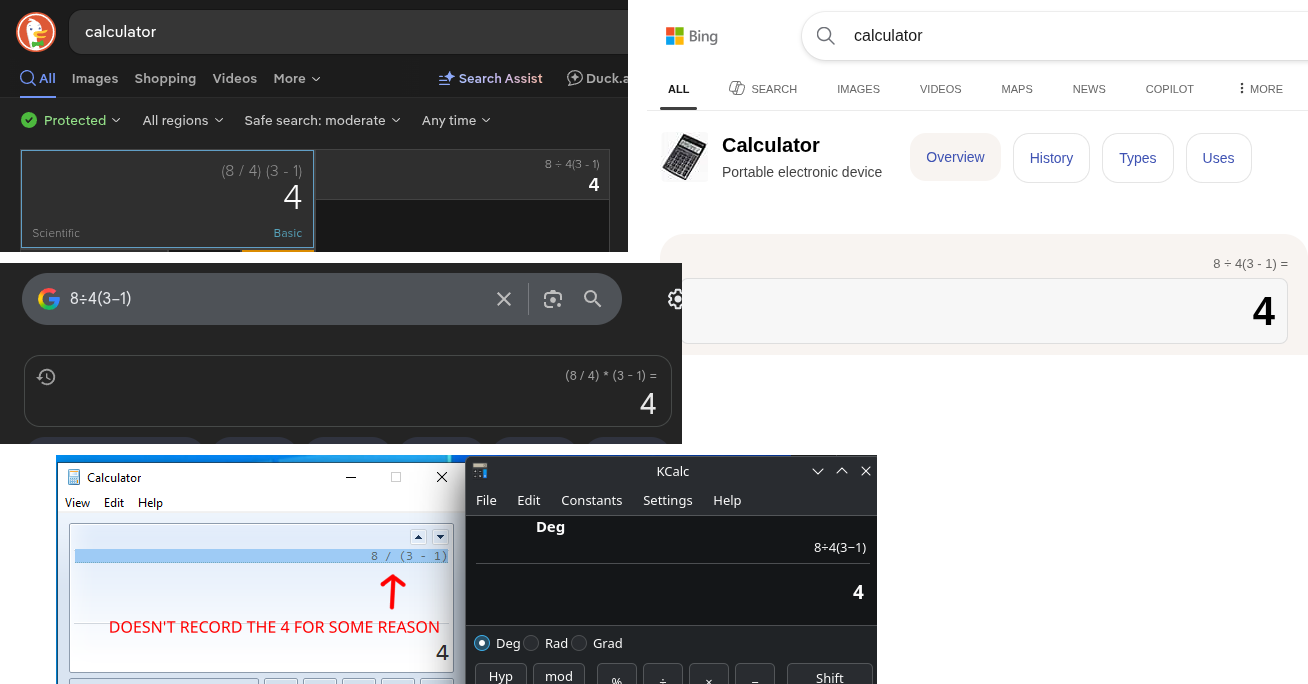Screen dimensions: 1308x684
Task: Click the percent key in KCalc
Action: pos(616,676)
